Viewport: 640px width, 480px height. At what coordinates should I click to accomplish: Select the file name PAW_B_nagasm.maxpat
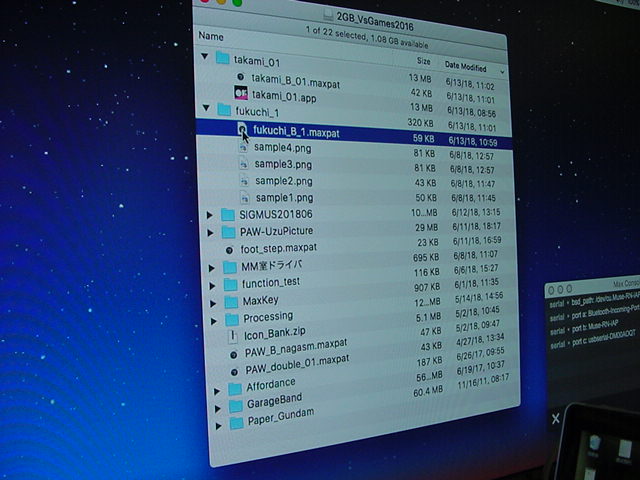(x=296, y=349)
